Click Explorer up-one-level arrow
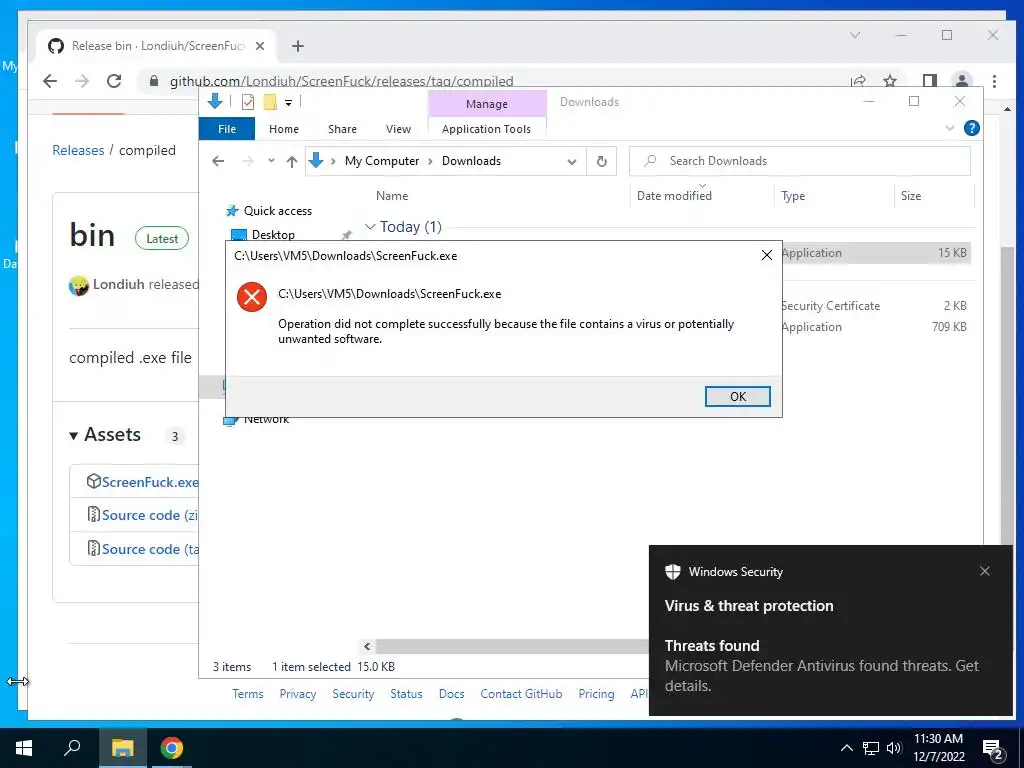1024x768 pixels. pos(291,161)
